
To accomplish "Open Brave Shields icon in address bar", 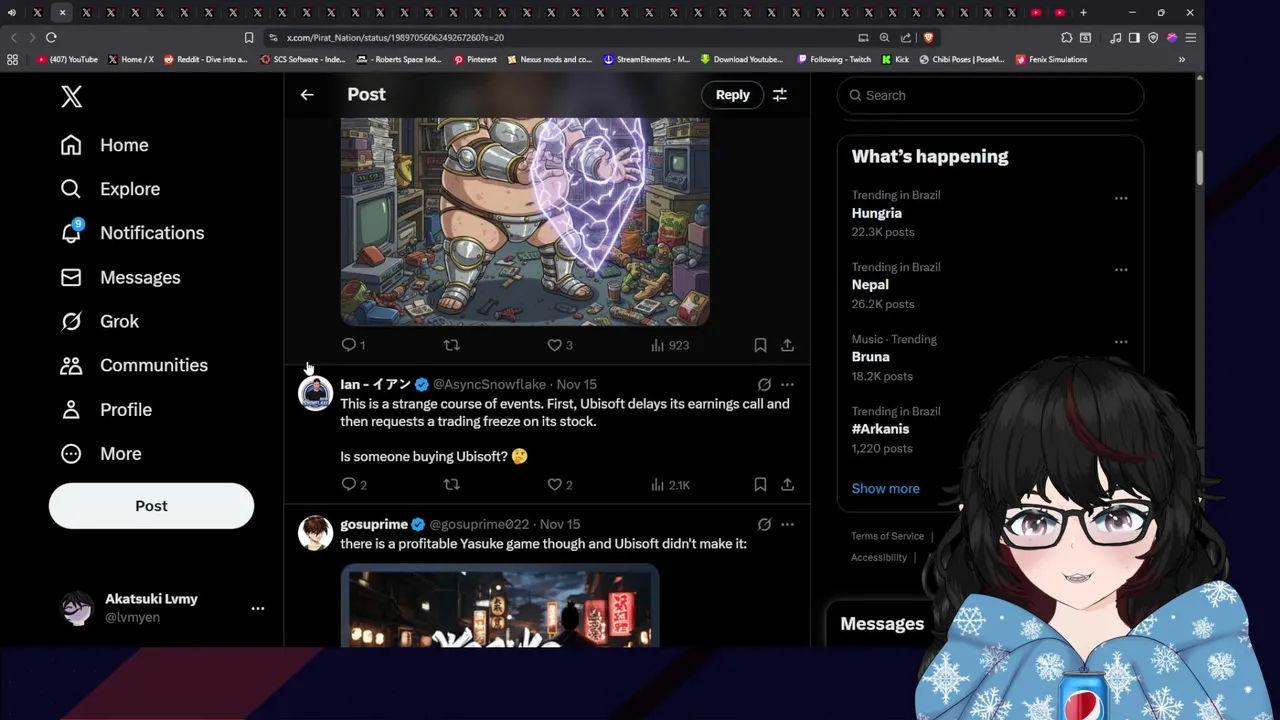I will [928, 38].
